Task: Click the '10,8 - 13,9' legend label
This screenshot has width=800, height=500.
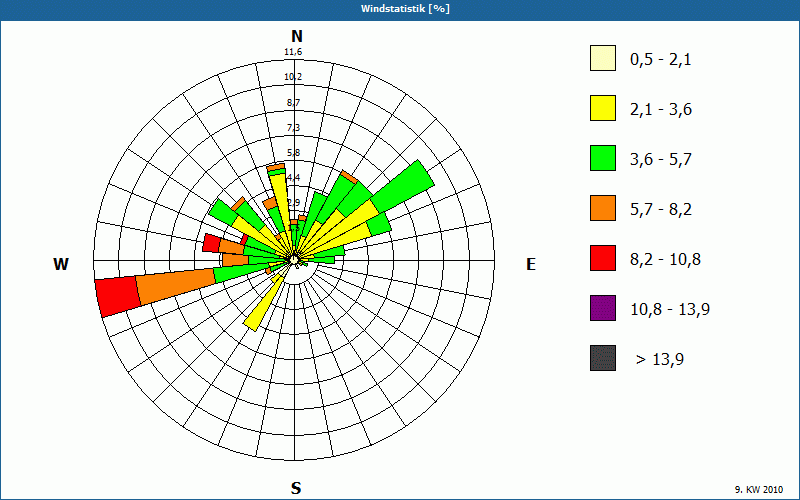Action: (x=670, y=310)
